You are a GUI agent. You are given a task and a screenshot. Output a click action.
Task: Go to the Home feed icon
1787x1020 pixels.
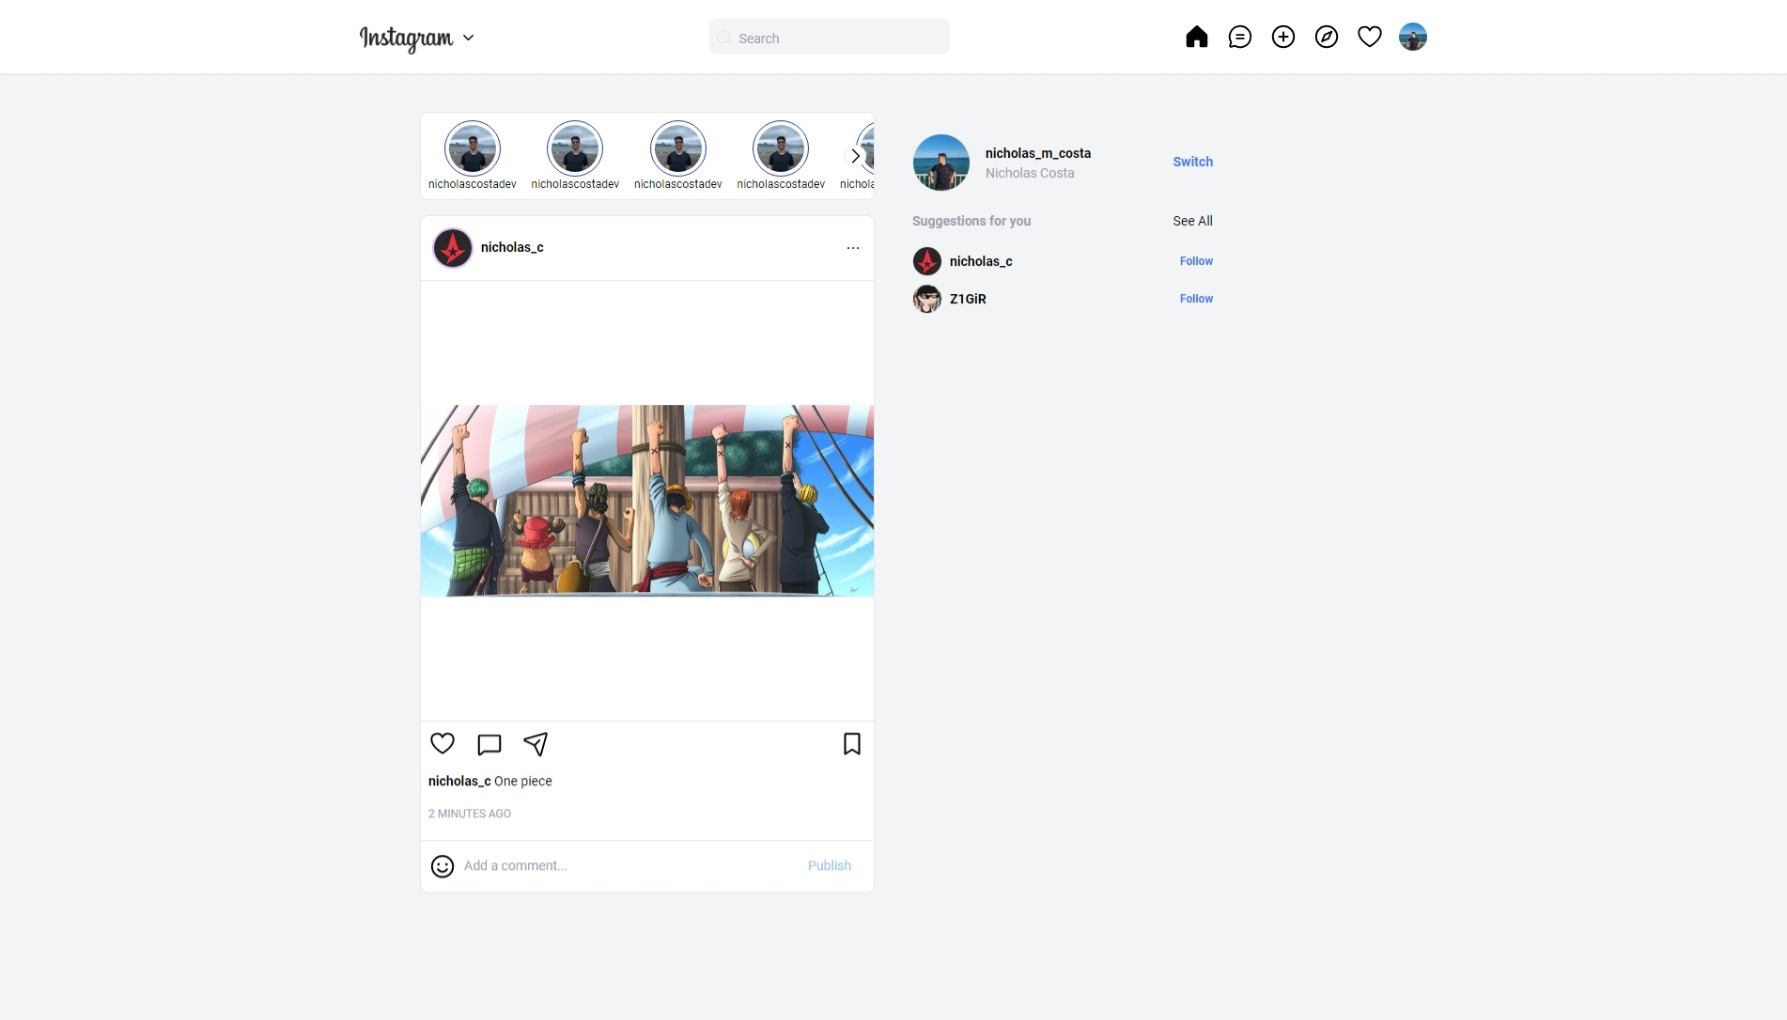tap(1196, 37)
